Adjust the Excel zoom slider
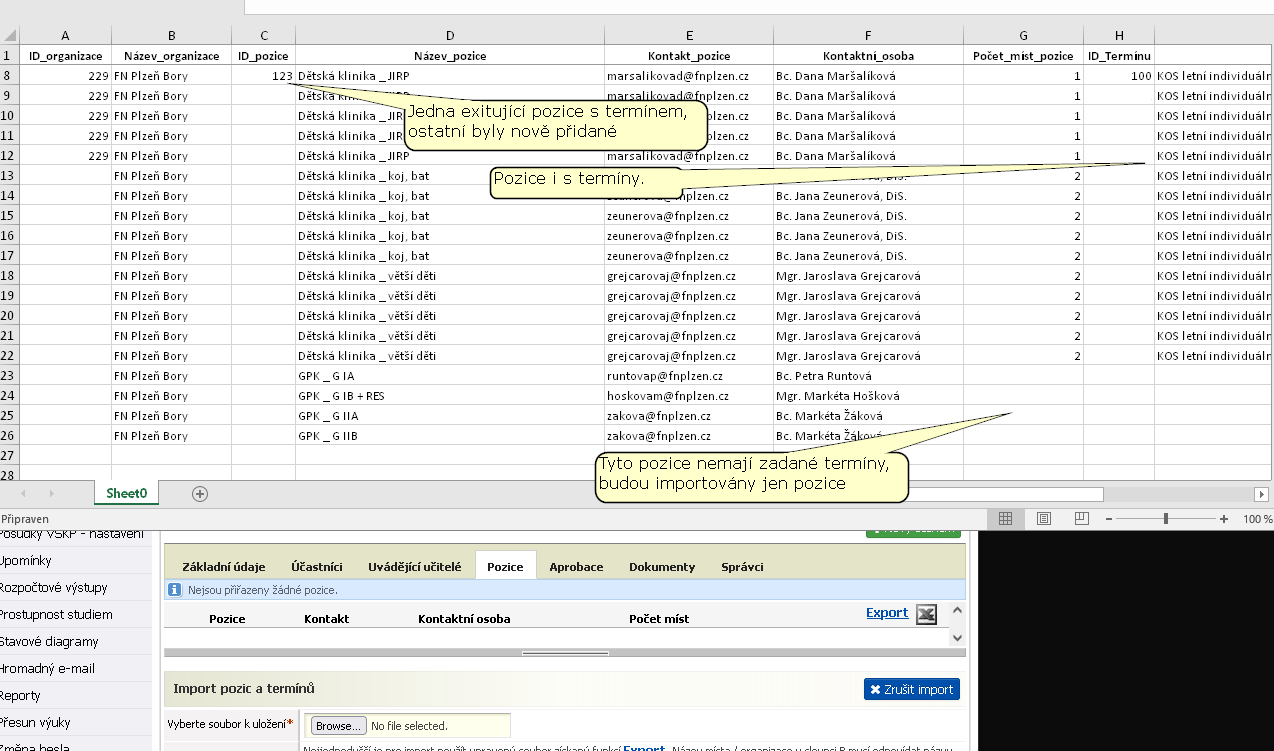Screen dimensions: 1274x751 1166,519
